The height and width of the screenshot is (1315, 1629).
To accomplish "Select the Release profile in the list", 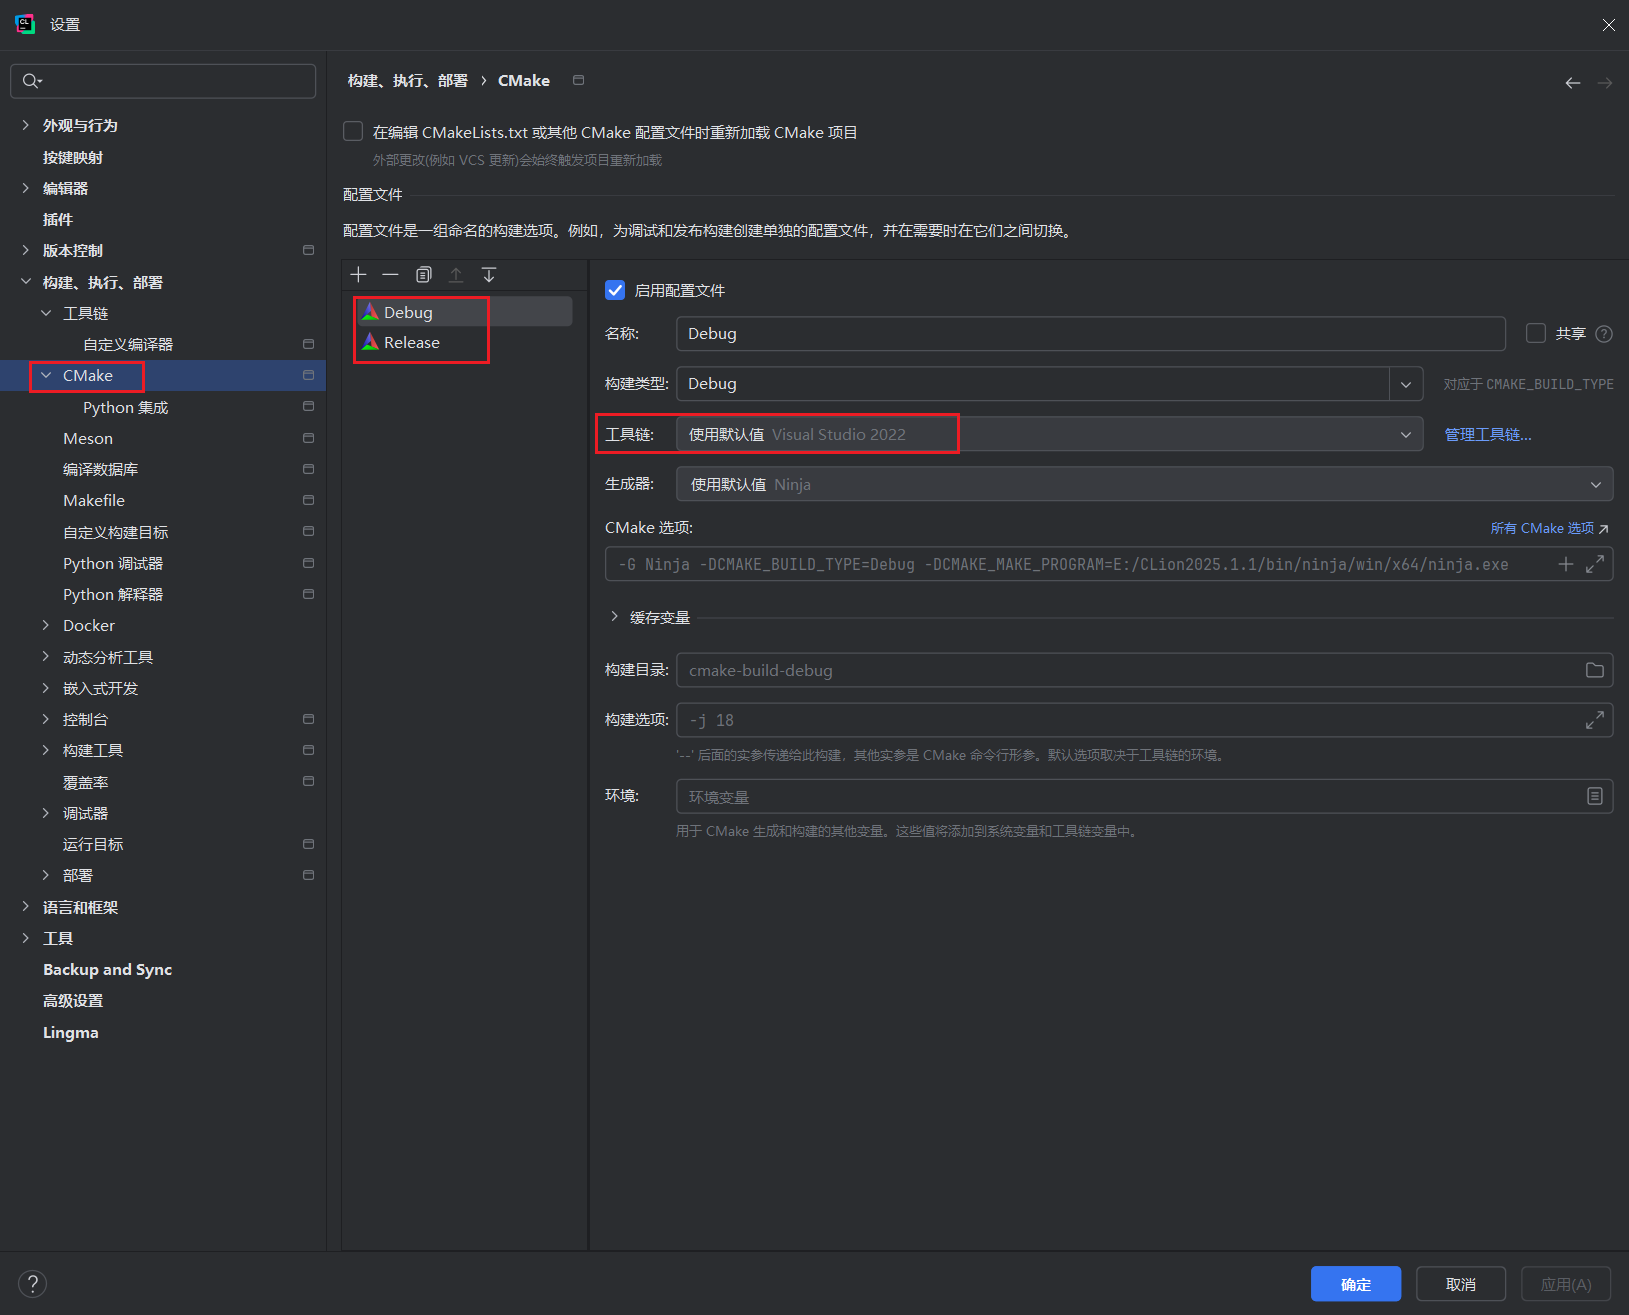I will (x=412, y=343).
